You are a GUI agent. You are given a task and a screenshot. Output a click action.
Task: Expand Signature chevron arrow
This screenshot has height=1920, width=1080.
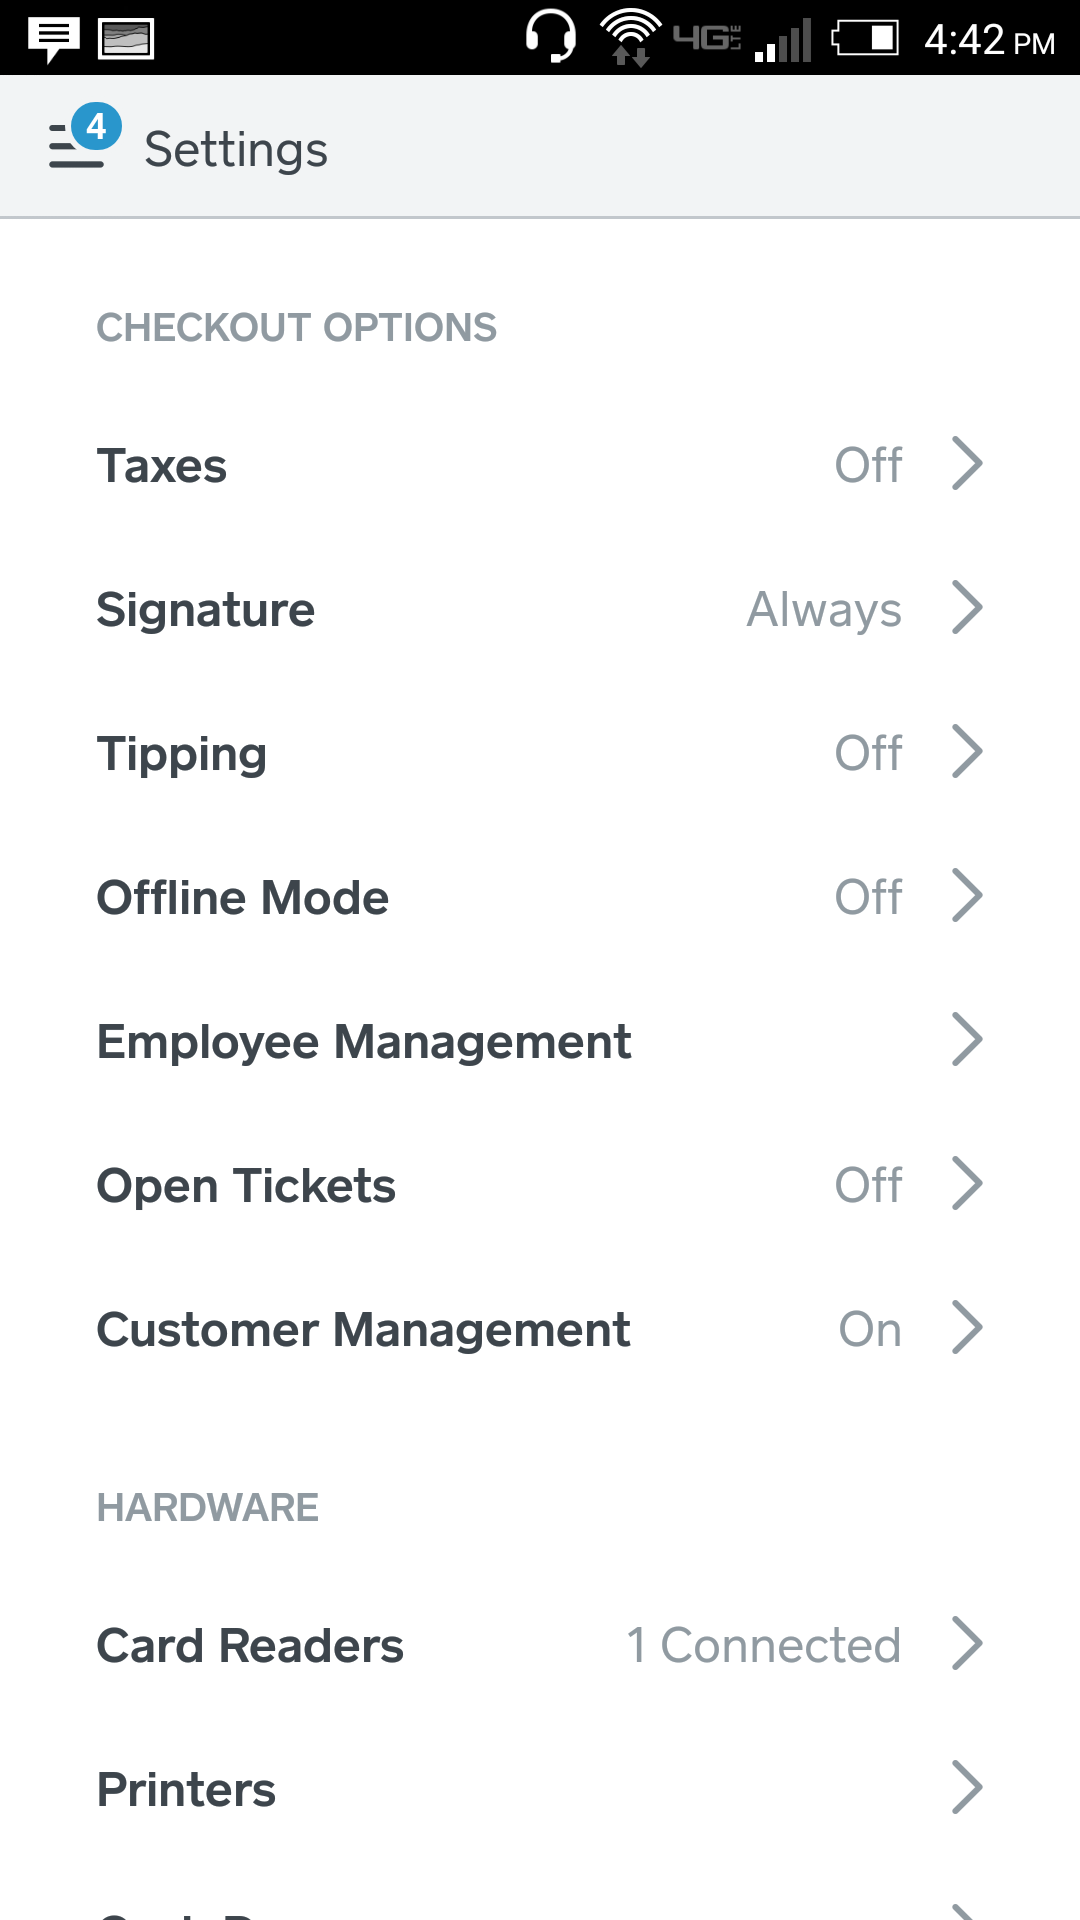pyautogui.click(x=967, y=608)
